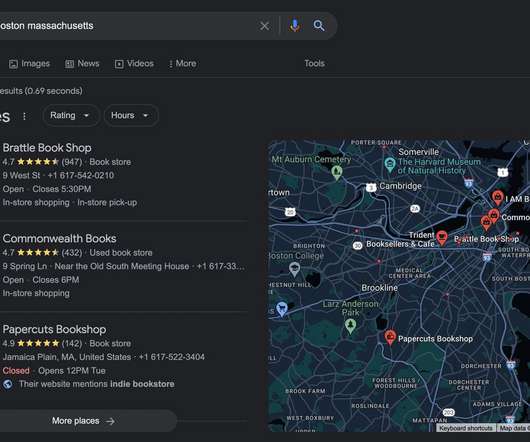Viewport: 530px width, 442px height.
Task: Click the phone number +1 617-542-0210
Action: pyautogui.click(x=80, y=175)
